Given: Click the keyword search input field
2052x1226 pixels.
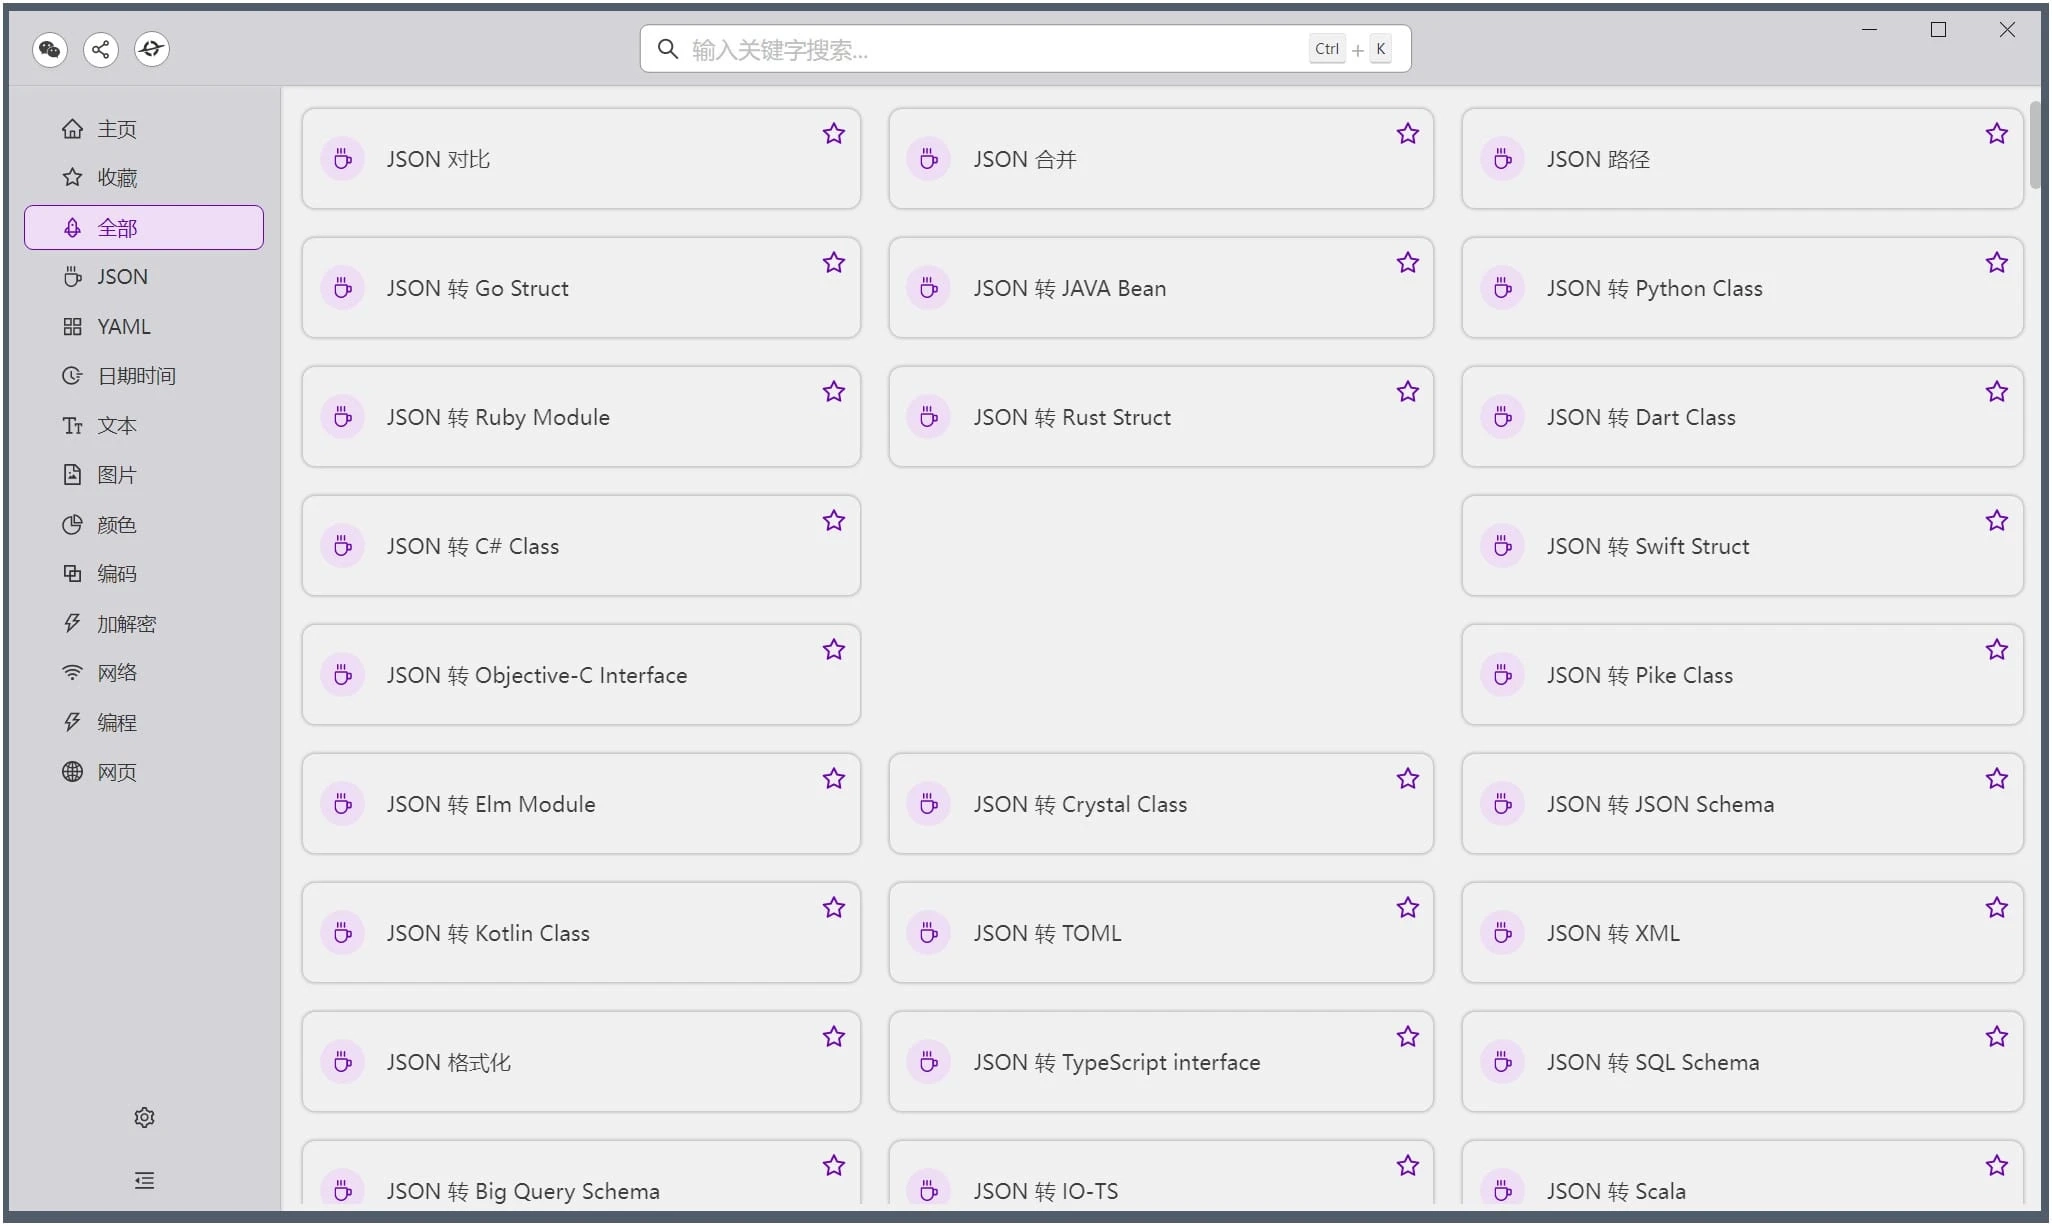Looking at the screenshot, I should pyautogui.click(x=990, y=49).
